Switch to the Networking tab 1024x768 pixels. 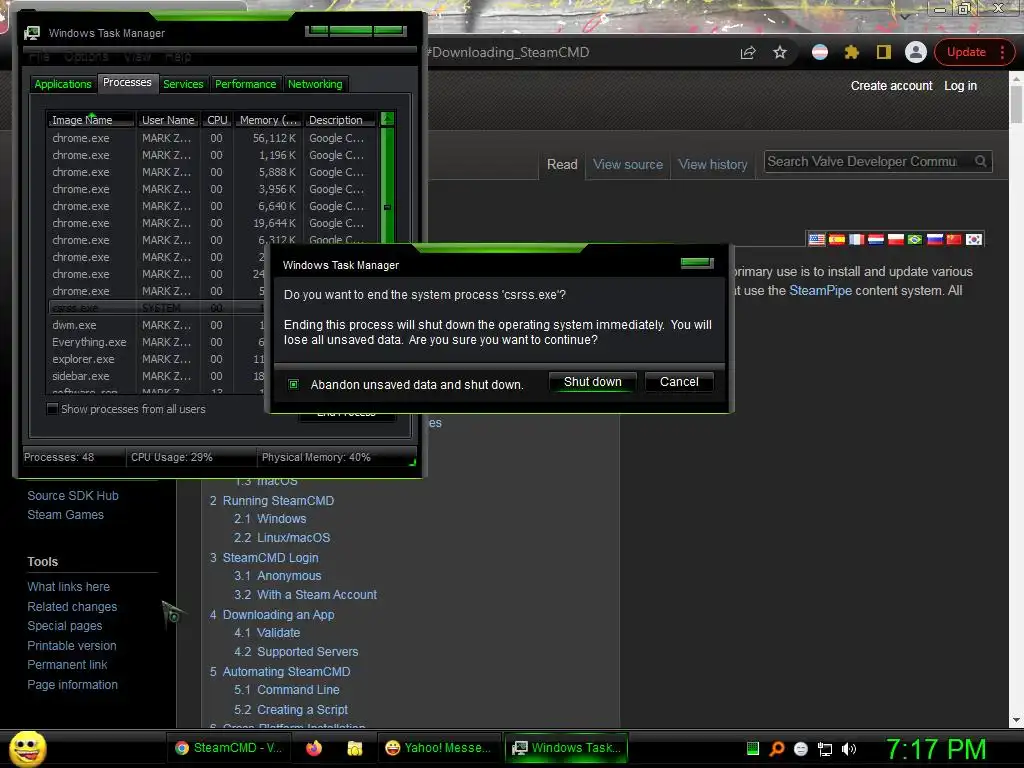pos(315,84)
